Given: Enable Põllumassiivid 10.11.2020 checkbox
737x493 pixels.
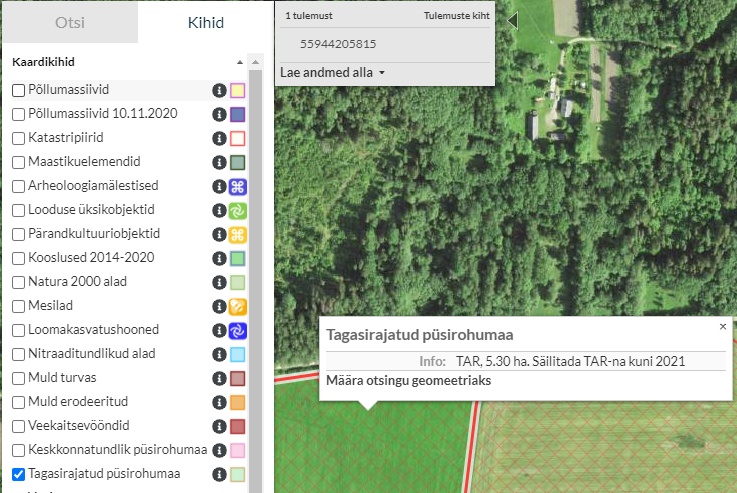Looking at the screenshot, I should click(x=18, y=114).
